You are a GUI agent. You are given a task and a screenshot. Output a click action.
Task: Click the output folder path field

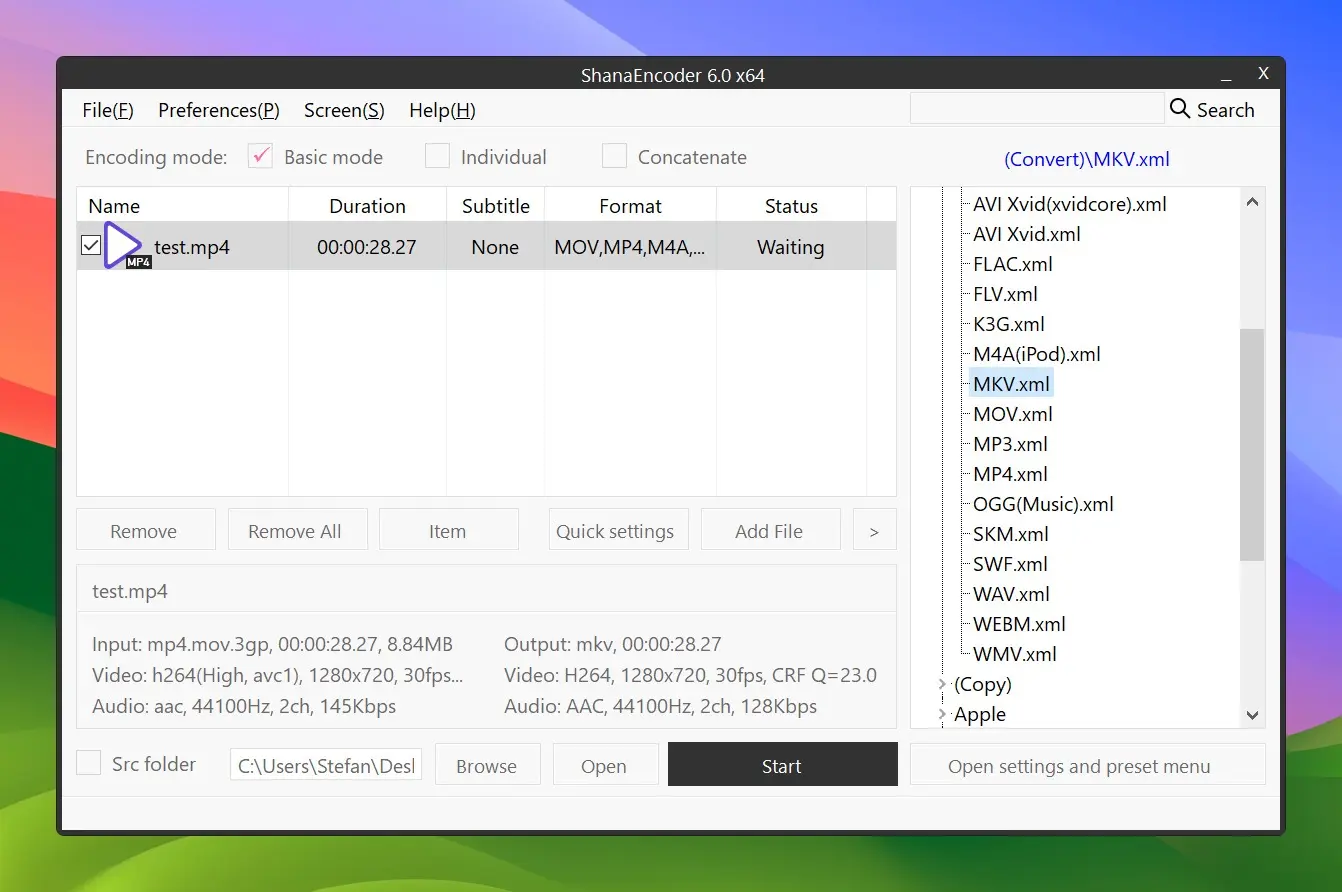(x=326, y=766)
